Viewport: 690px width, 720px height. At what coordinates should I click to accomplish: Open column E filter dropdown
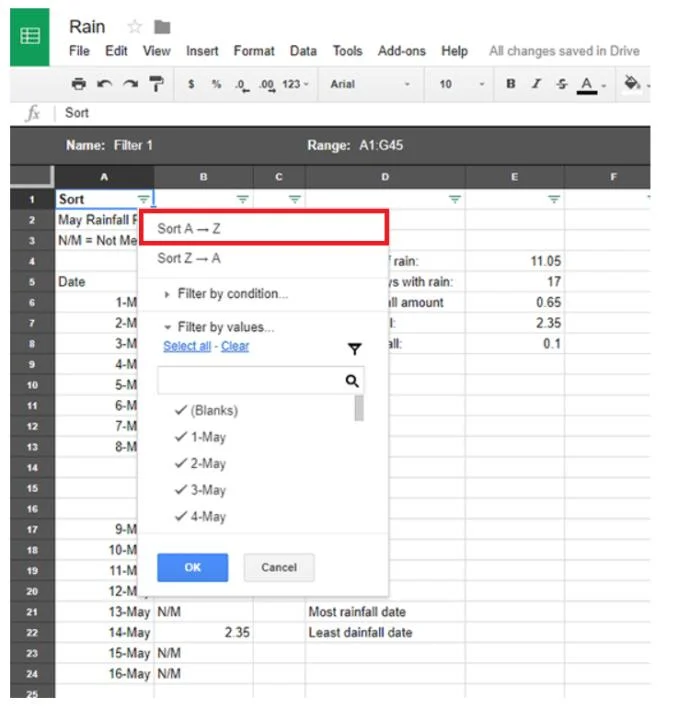554,199
